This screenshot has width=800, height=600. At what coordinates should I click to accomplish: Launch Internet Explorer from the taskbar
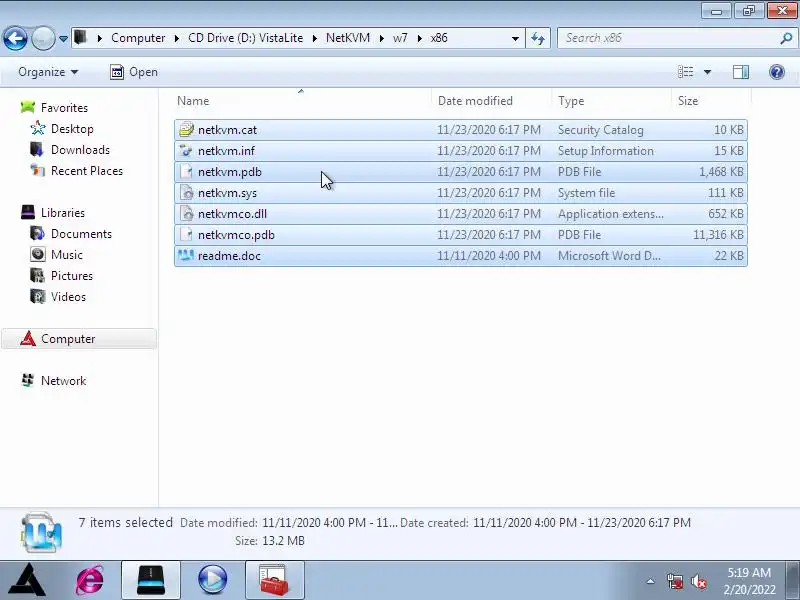coord(90,580)
